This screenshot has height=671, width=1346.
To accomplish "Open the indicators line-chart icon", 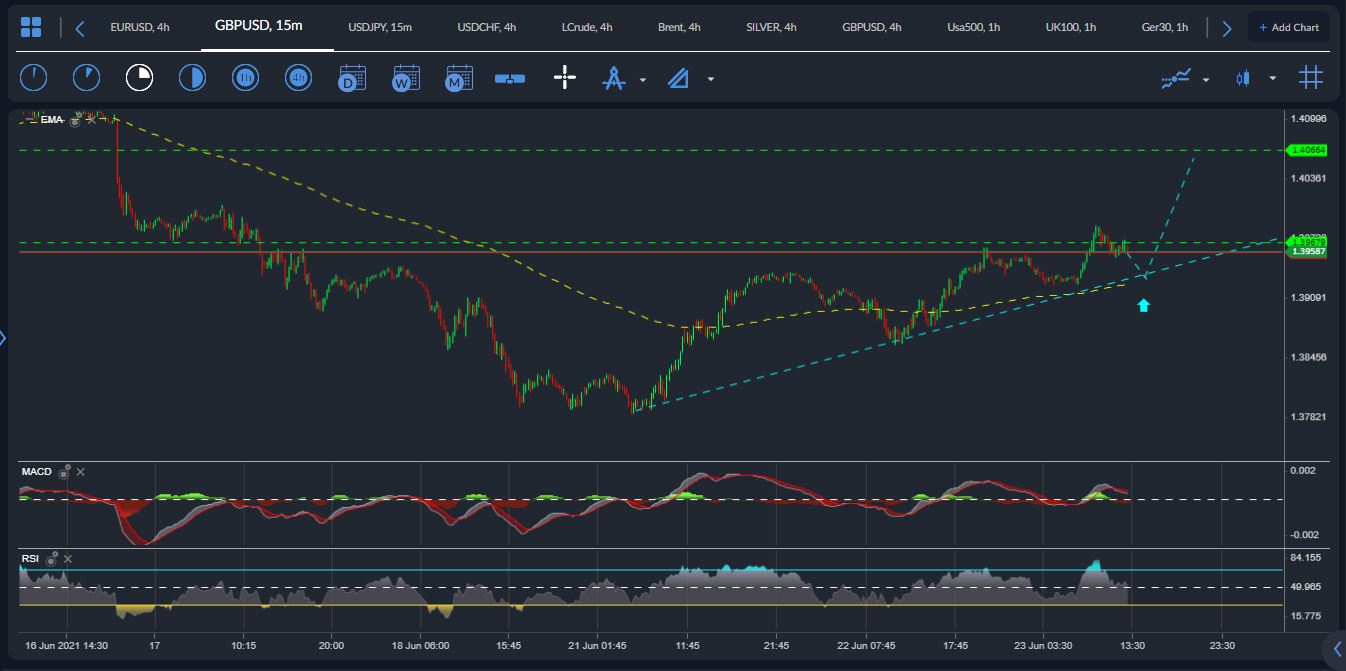I will point(1176,78).
